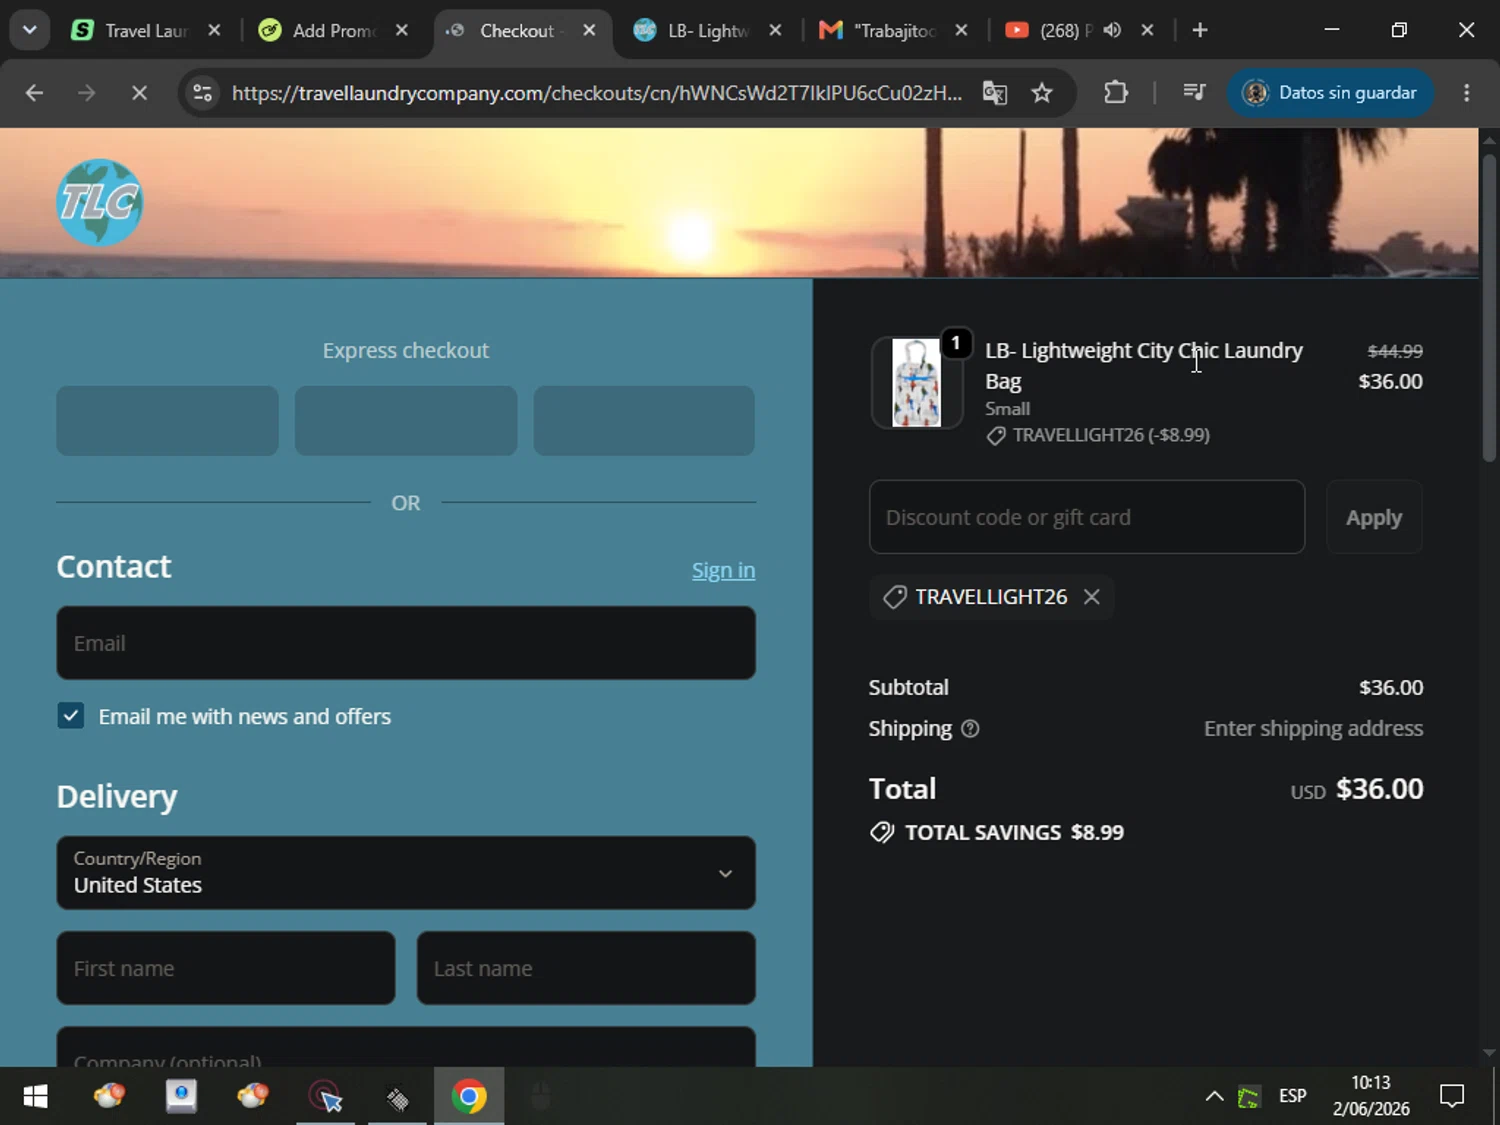
Task: Focus the Discount code or gift card field
Action: (x=1087, y=517)
